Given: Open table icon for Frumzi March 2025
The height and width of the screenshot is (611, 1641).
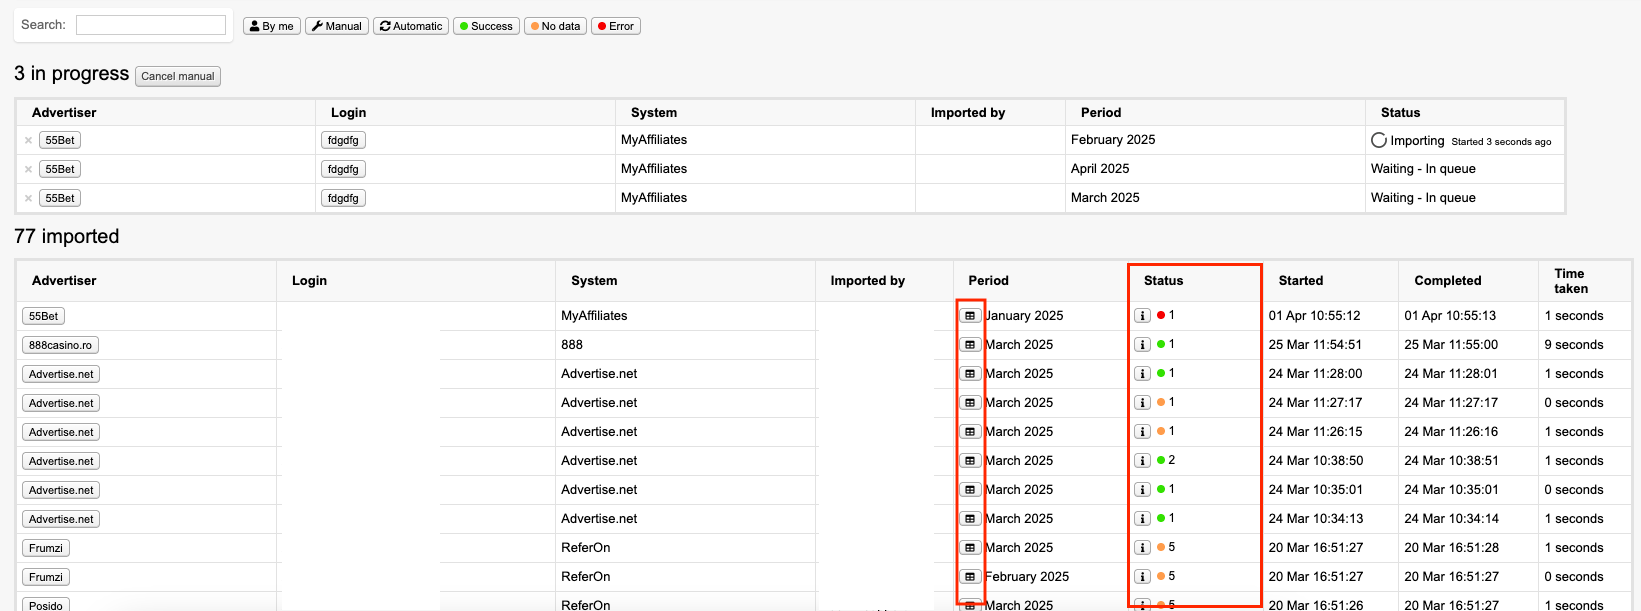Looking at the screenshot, I should (970, 548).
